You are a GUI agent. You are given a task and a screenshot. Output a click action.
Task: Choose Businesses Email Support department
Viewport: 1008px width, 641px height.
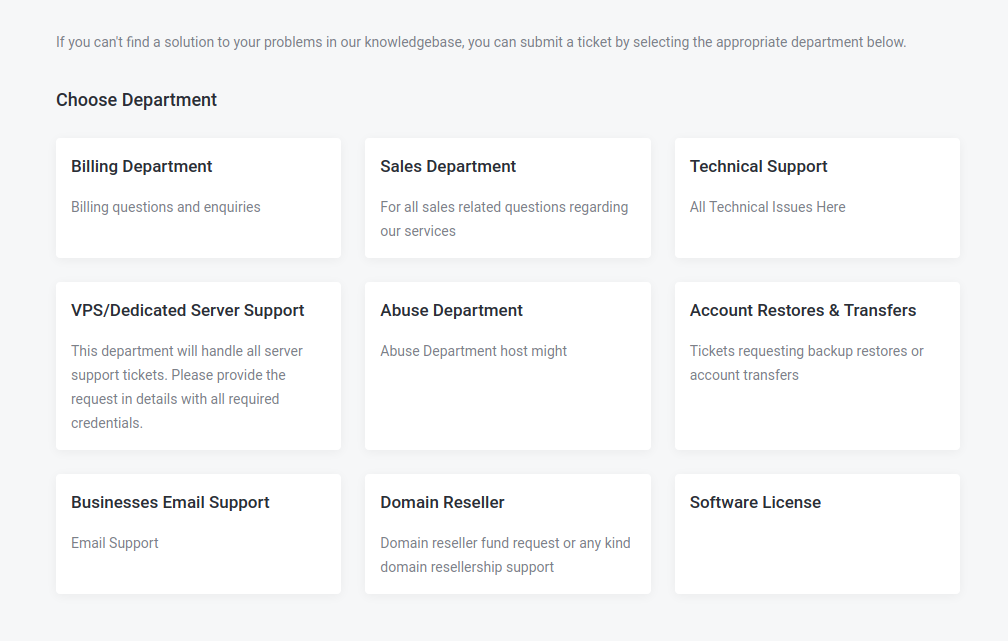pyautogui.click(x=198, y=534)
